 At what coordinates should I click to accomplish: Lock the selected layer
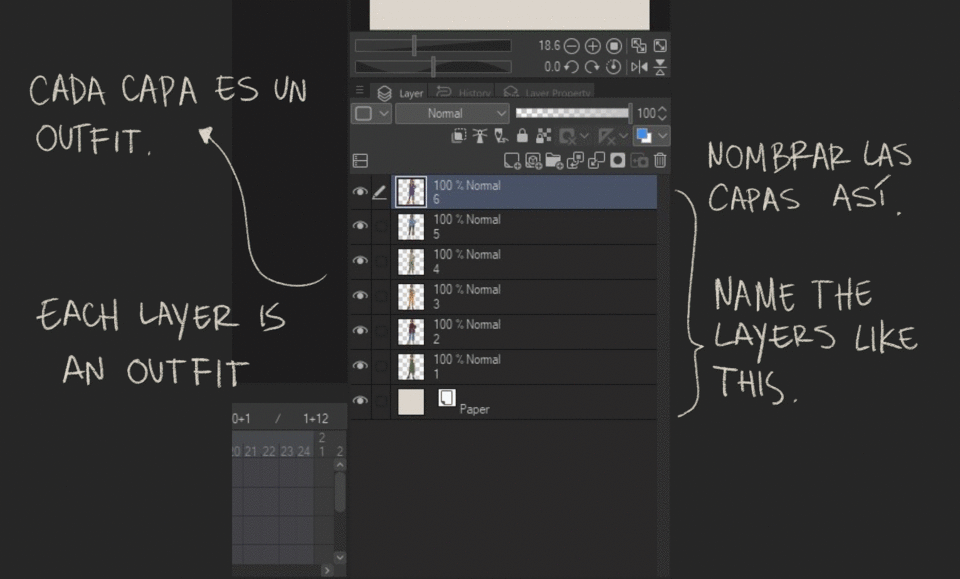[522, 136]
